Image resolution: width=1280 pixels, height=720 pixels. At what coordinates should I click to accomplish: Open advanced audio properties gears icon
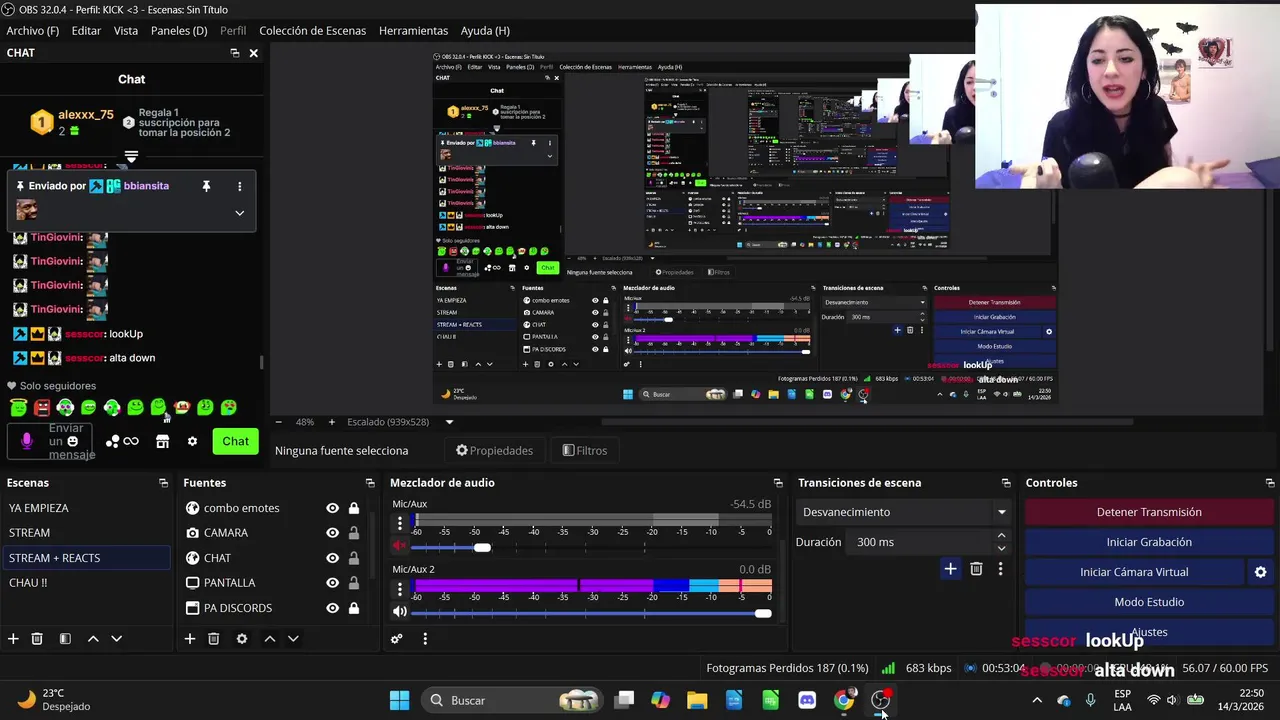[x=397, y=638]
